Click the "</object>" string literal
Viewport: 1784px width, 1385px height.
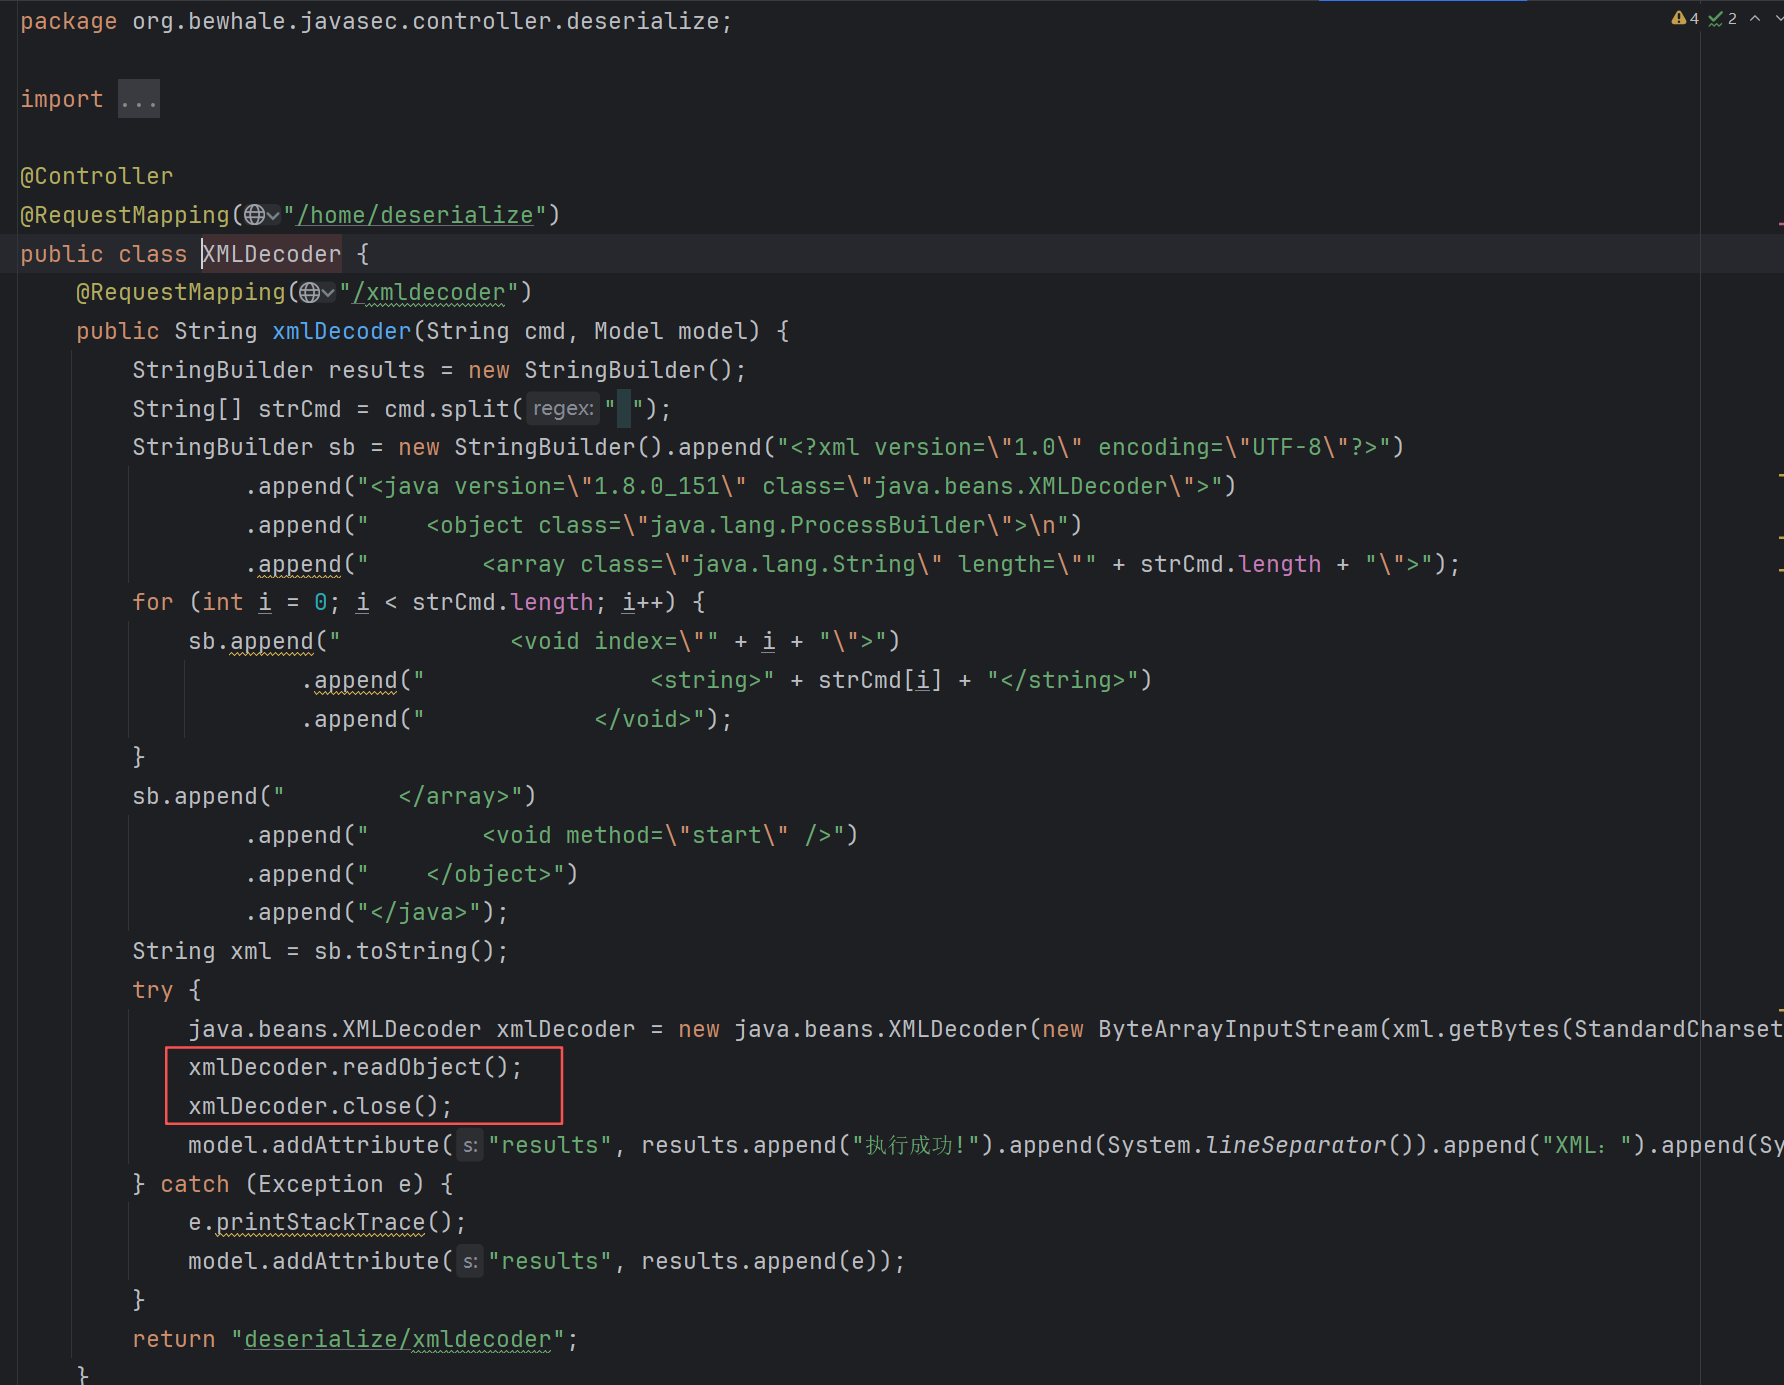461,874
